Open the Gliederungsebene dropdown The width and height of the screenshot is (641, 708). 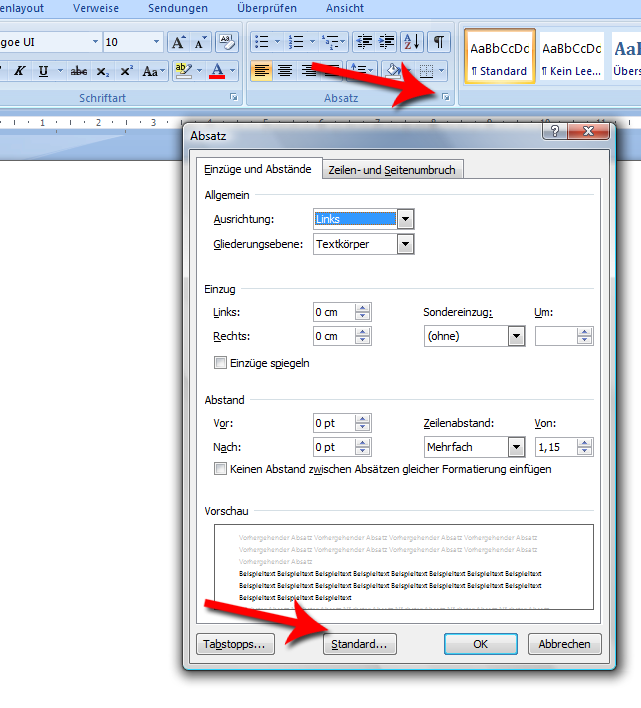coord(405,244)
